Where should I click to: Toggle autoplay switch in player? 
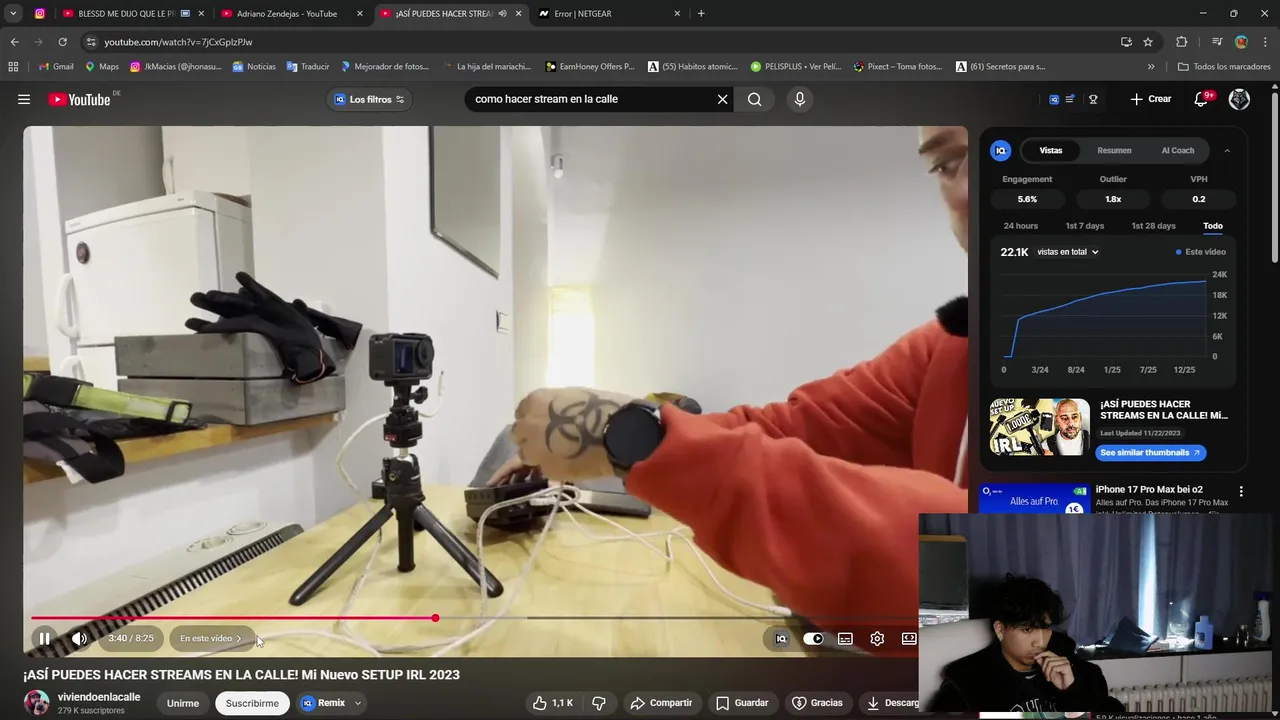point(813,638)
